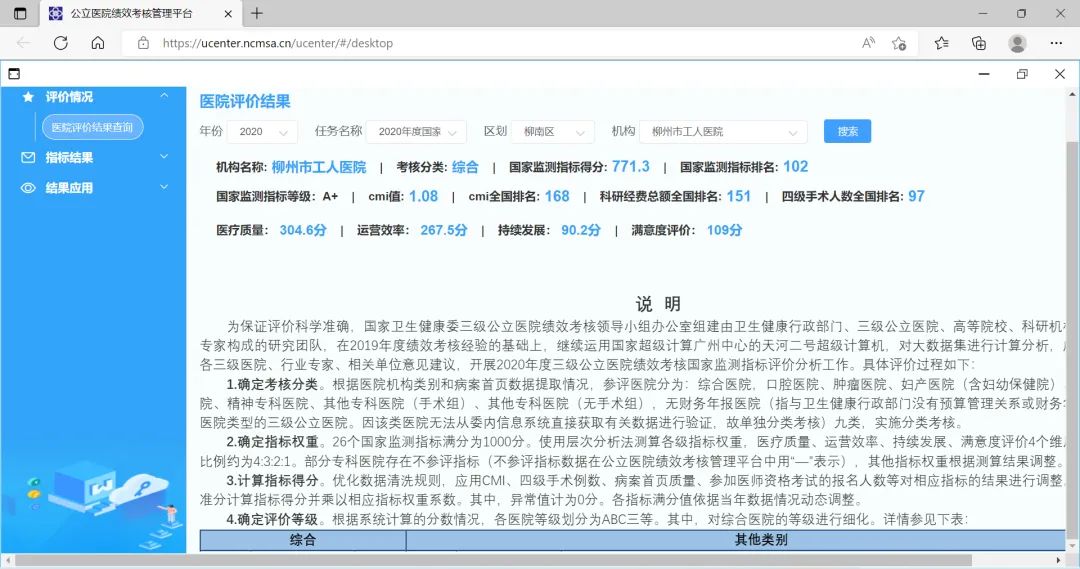This screenshot has width=1080, height=569.
Task: Open the user profile avatar
Action: click(1017, 43)
